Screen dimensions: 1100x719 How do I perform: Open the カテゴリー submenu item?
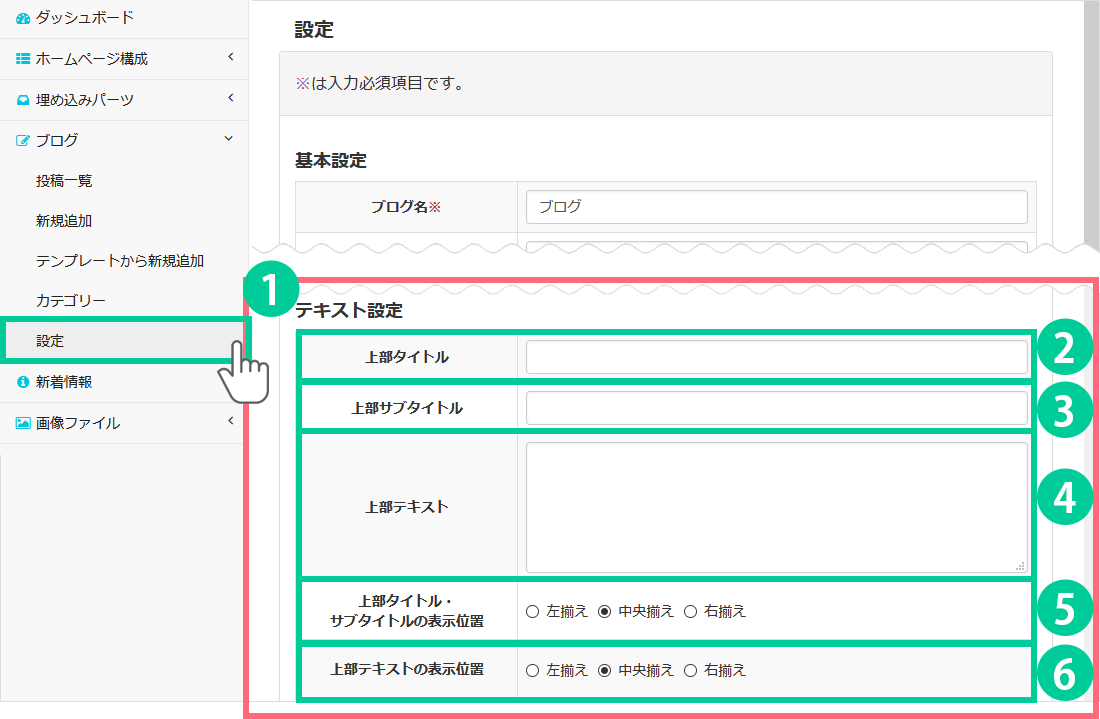tap(70, 301)
